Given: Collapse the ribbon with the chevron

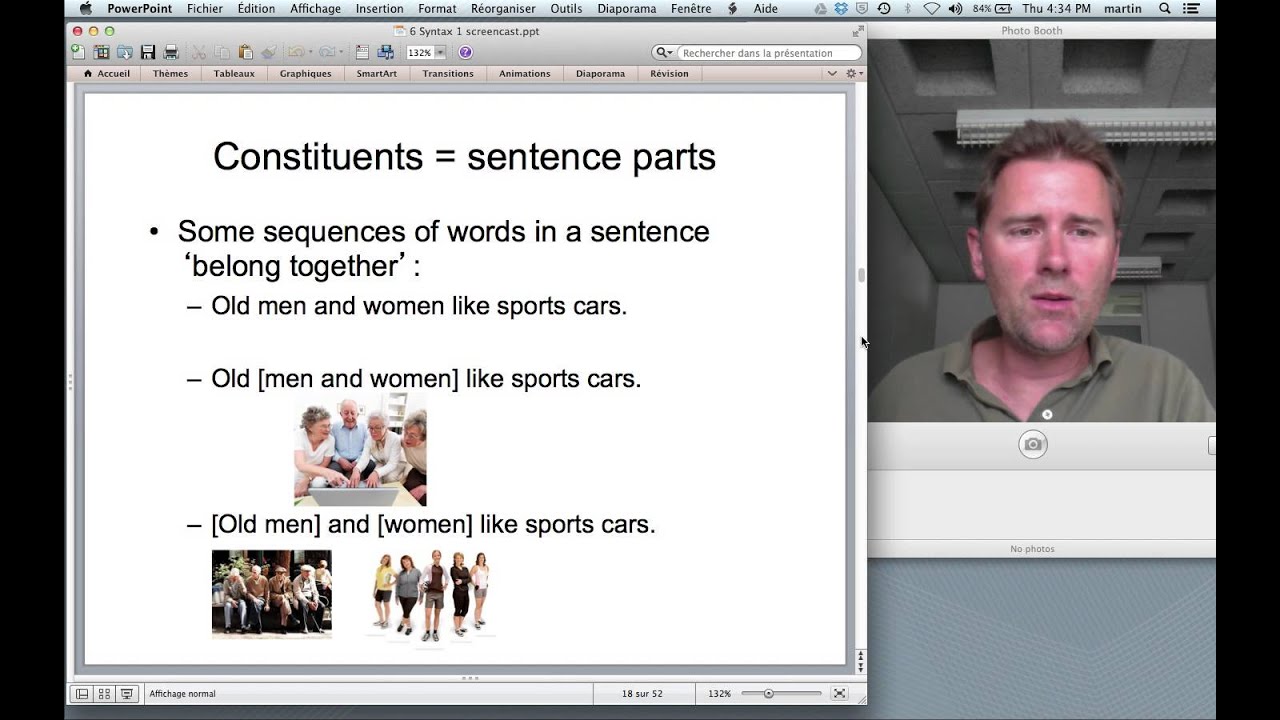Looking at the screenshot, I should [x=832, y=73].
